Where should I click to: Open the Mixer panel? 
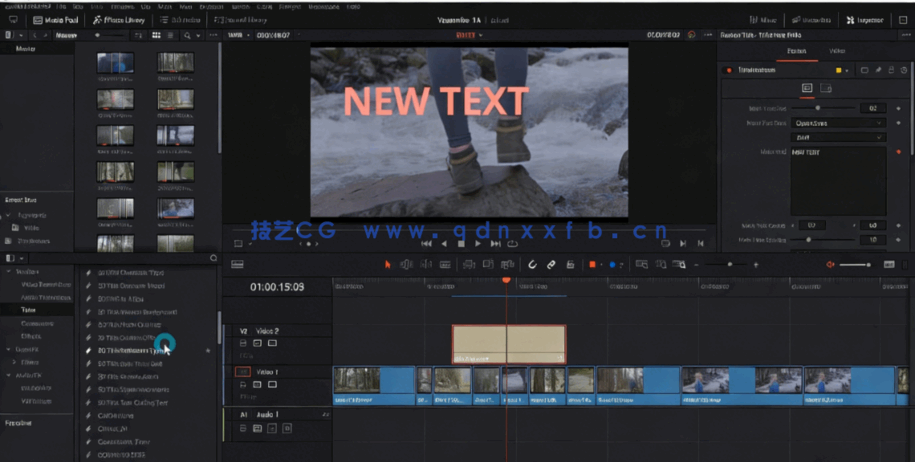(763, 20)
